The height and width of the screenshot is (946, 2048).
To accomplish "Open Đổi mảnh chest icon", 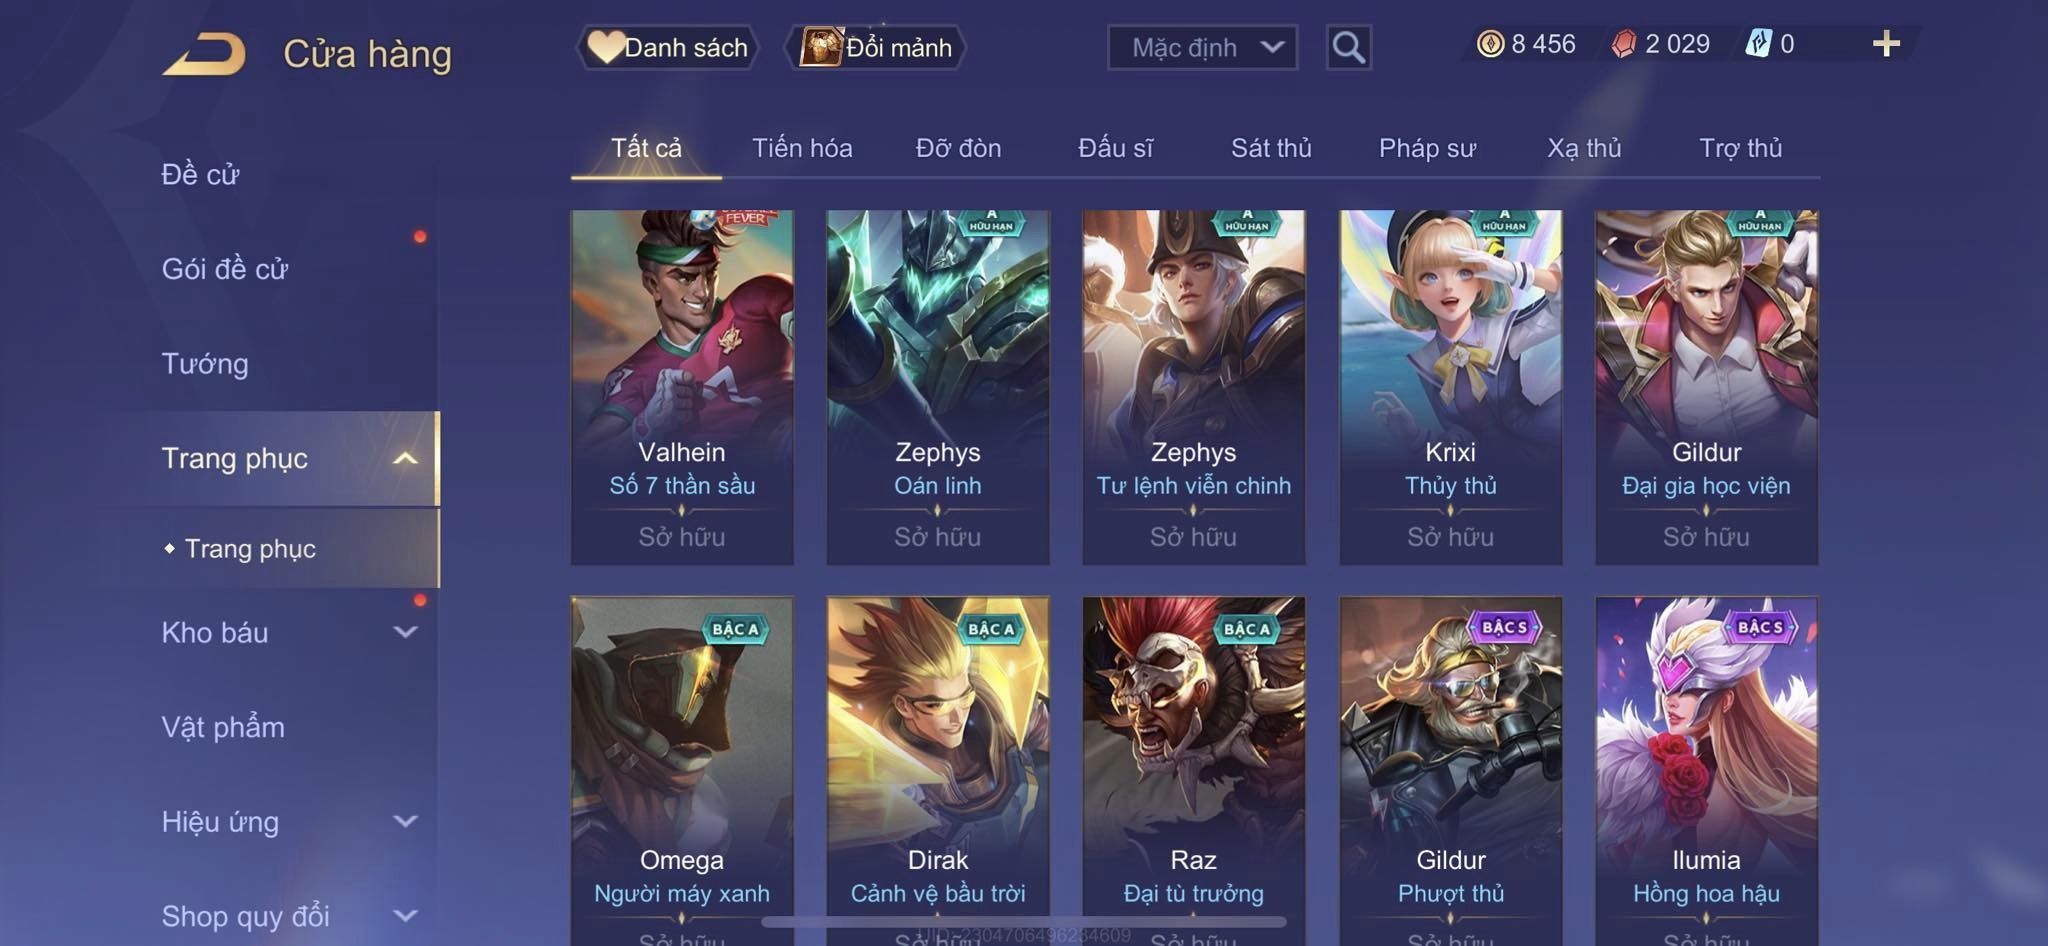I will [821, 47].
